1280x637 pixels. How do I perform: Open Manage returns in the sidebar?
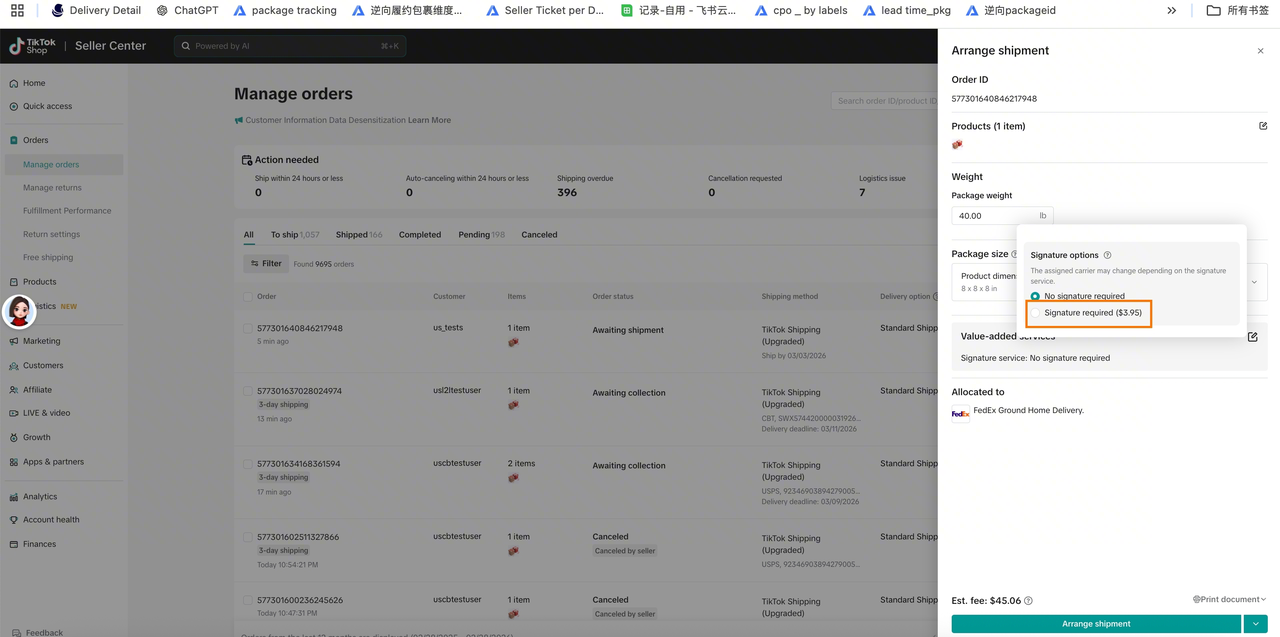(x=52, y=188)
